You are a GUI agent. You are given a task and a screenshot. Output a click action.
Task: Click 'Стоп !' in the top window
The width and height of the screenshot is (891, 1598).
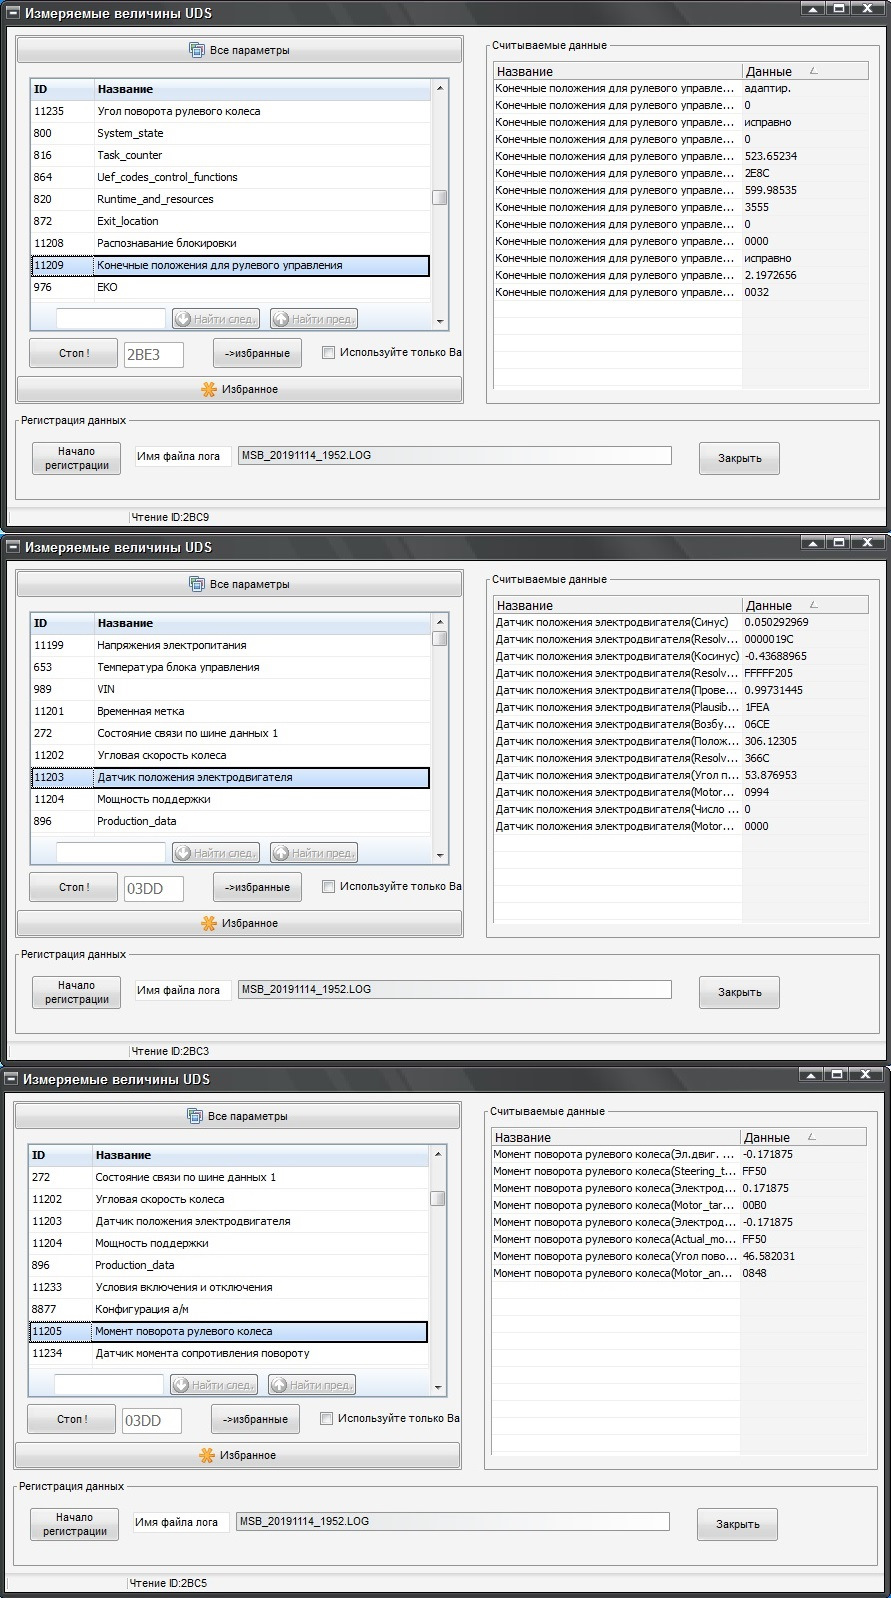(74, 353)
